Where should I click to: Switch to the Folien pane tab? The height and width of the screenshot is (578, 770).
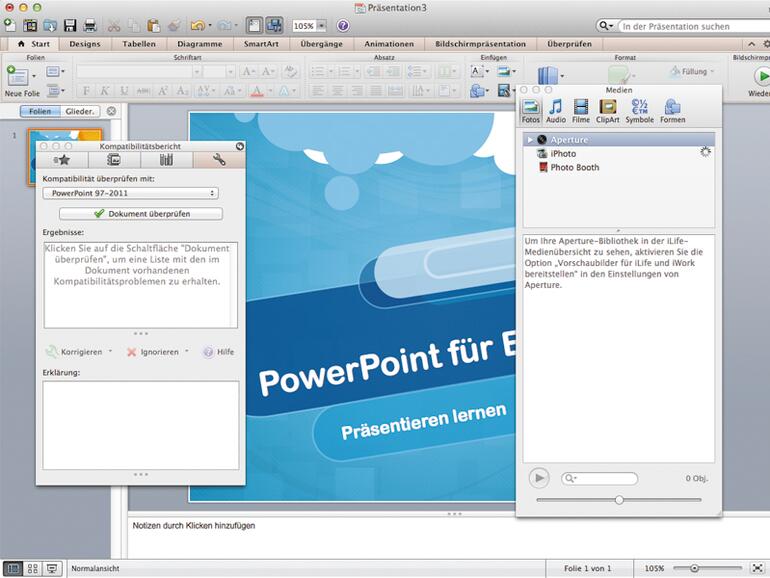(40, 111)
